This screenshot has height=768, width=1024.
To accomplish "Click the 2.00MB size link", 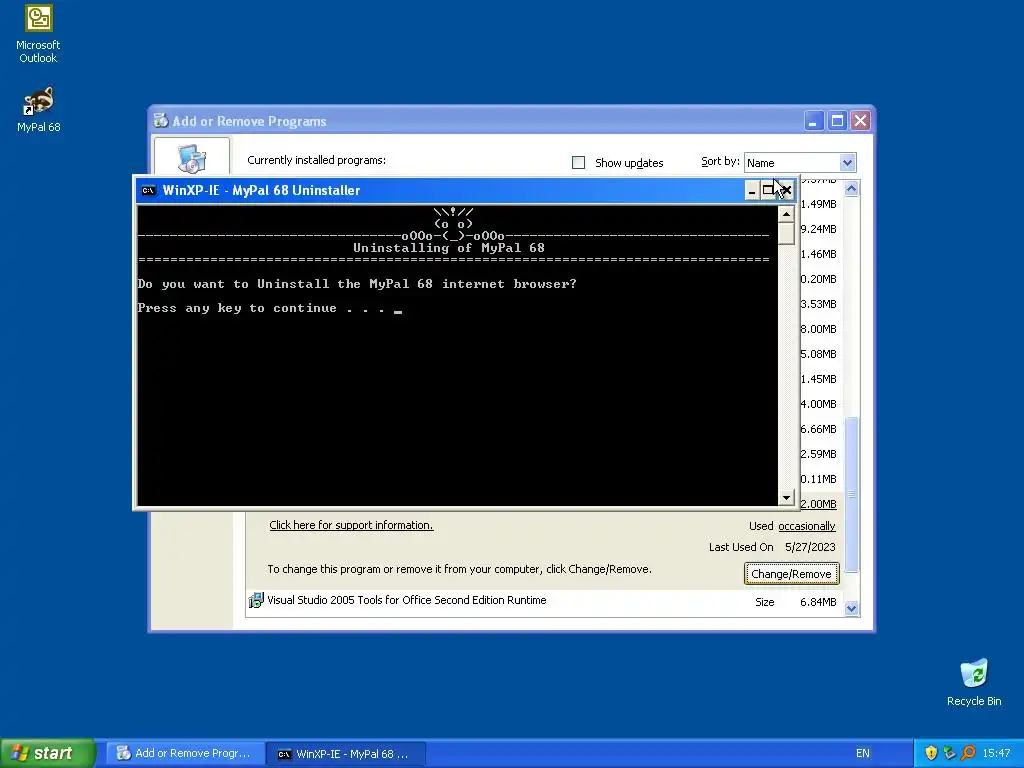I will (818, 504).
